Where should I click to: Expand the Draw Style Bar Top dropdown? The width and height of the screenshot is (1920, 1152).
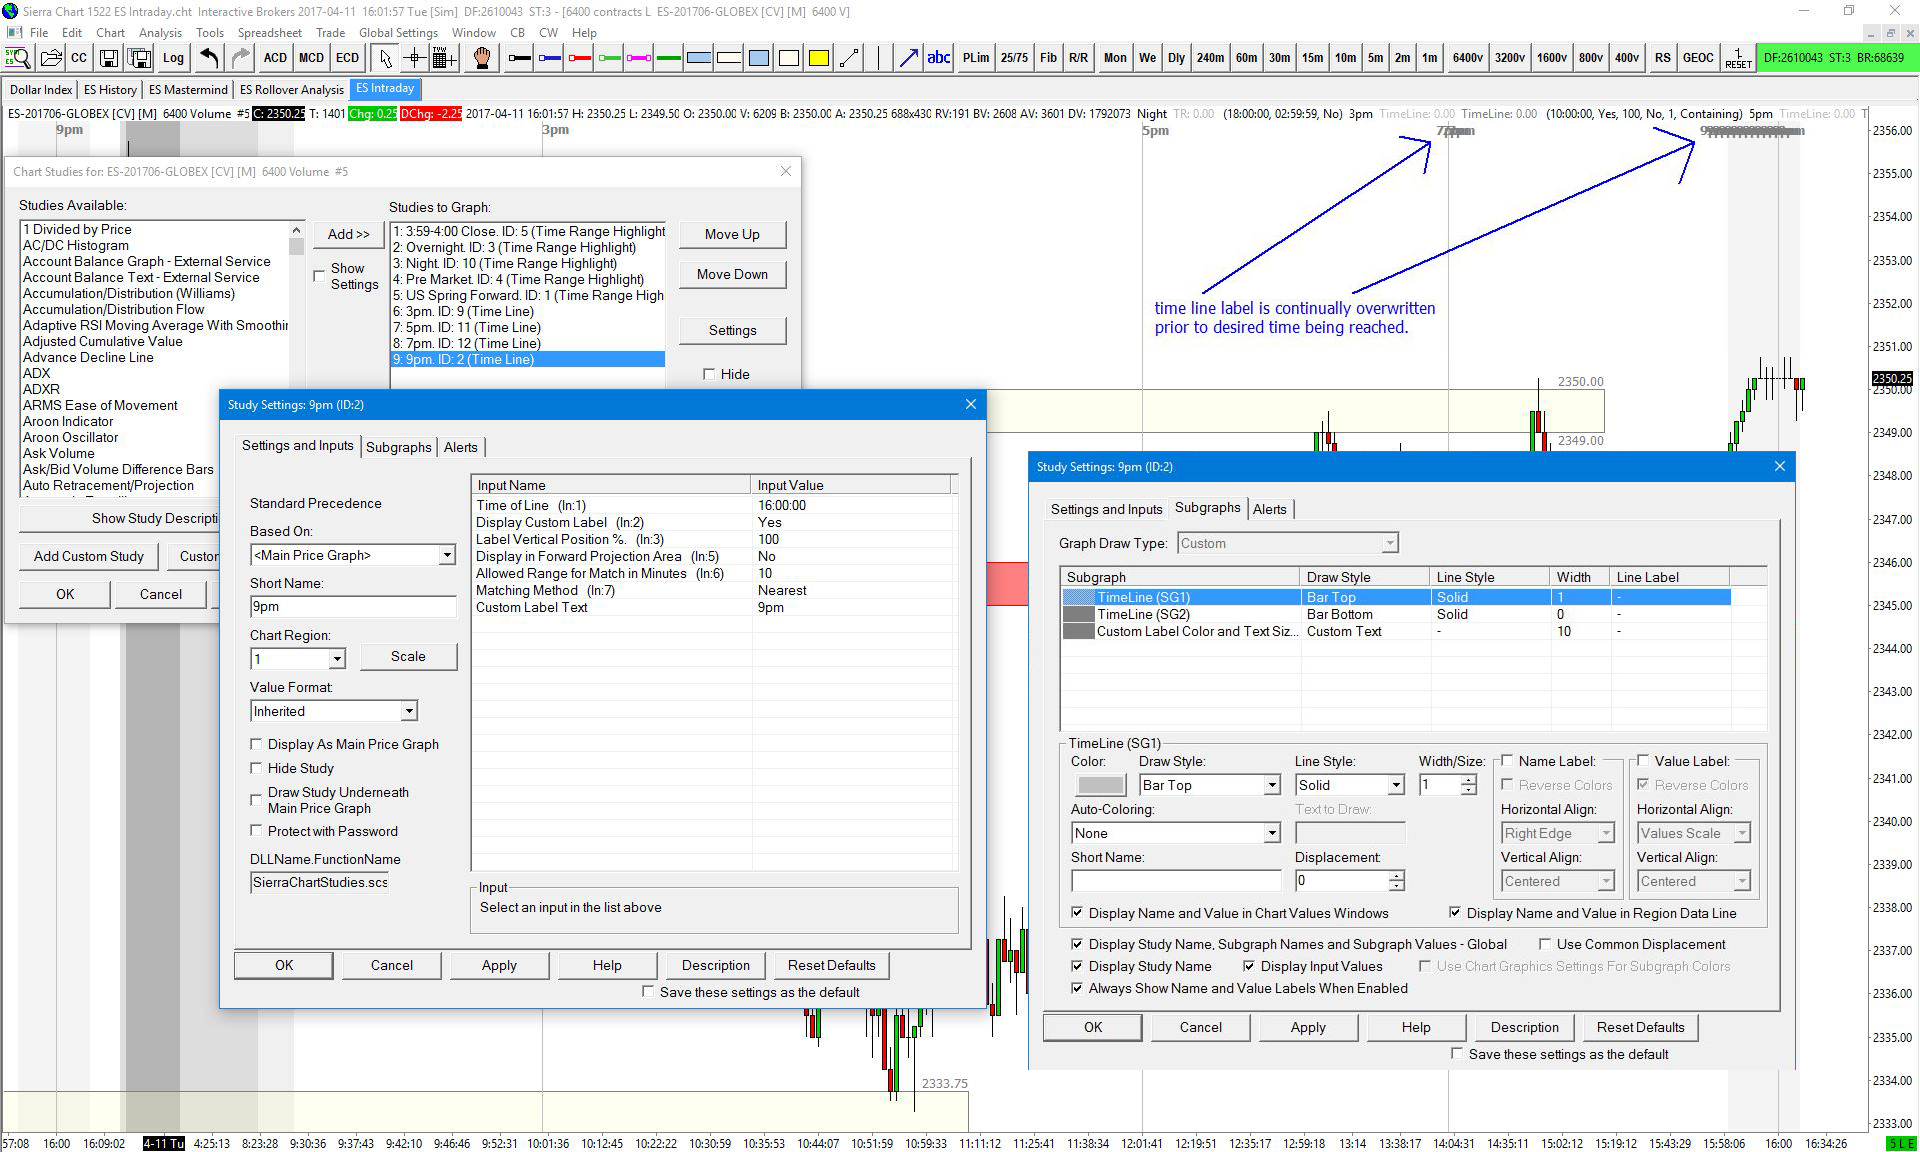tap(1272, 785)
